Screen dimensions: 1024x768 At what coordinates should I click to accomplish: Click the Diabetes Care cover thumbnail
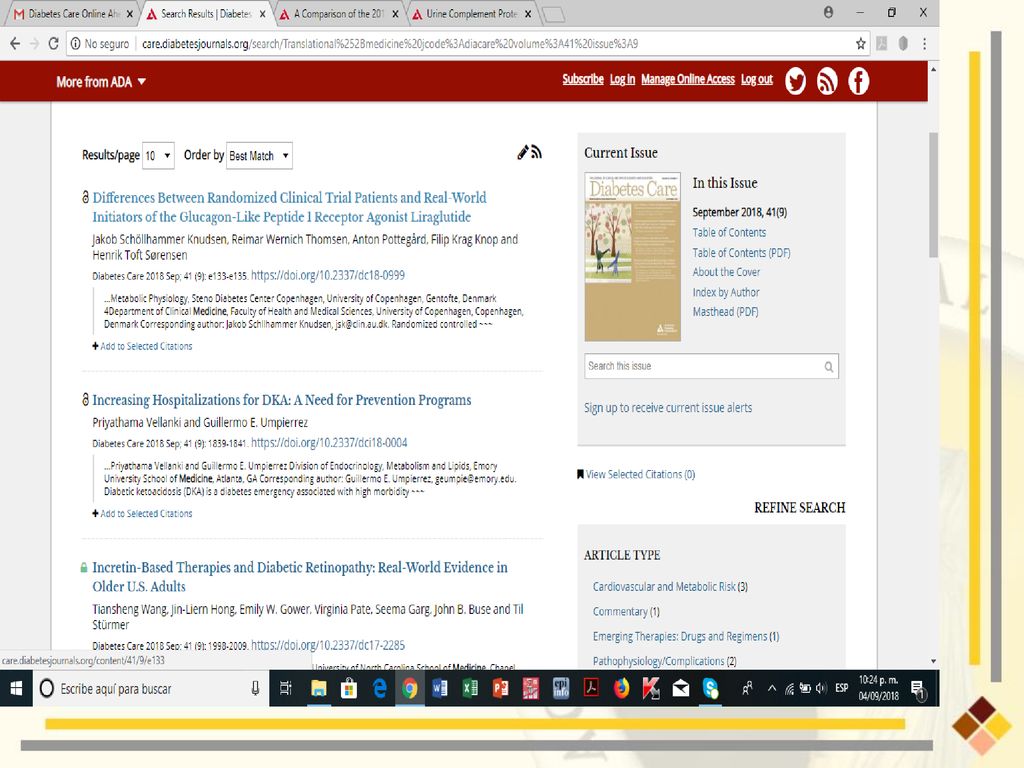point(632,257)
